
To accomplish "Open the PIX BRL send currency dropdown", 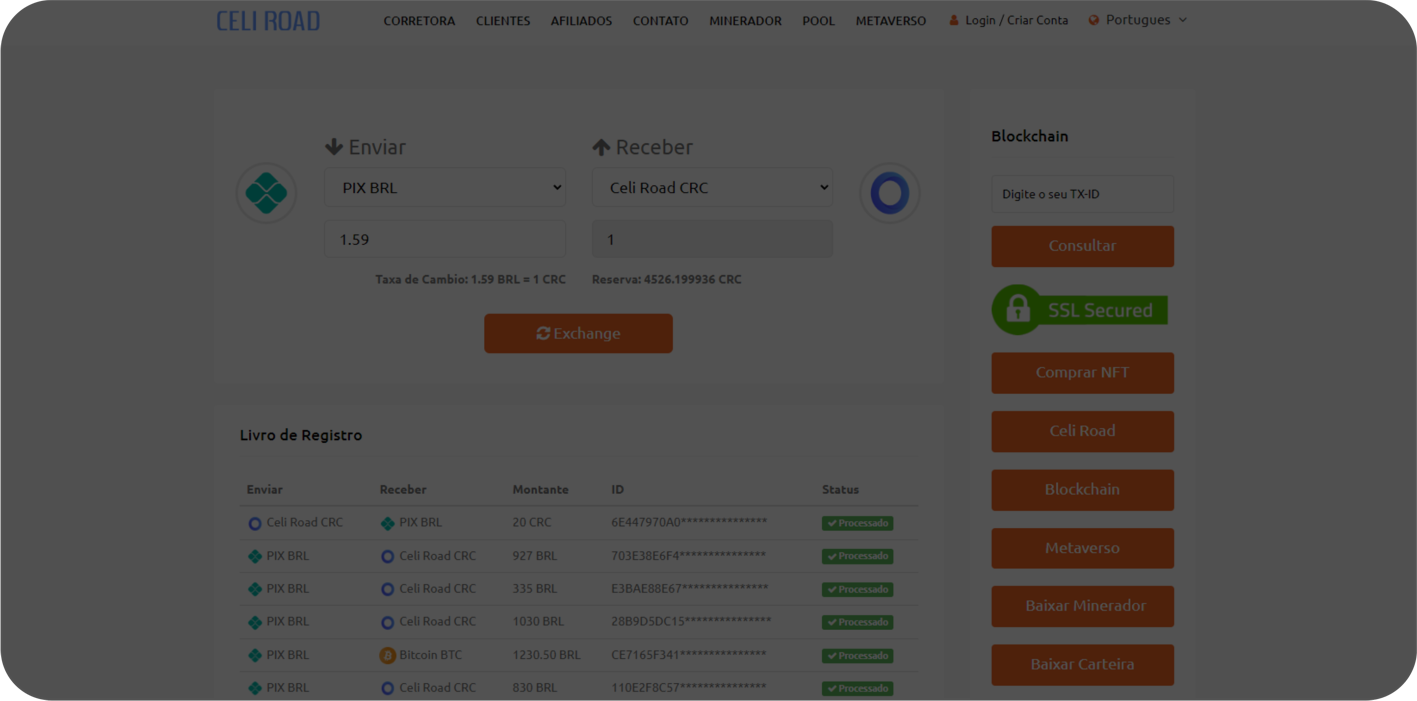I will 445,187.
